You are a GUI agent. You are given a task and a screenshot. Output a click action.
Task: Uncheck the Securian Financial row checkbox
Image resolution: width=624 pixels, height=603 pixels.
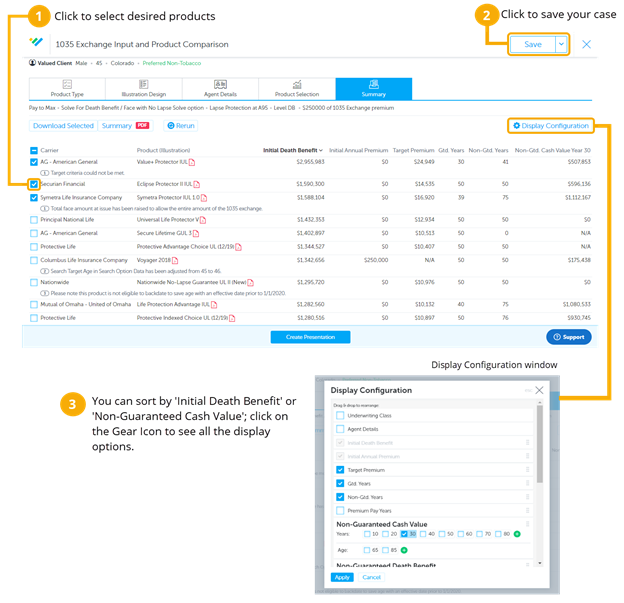point(34,184)
